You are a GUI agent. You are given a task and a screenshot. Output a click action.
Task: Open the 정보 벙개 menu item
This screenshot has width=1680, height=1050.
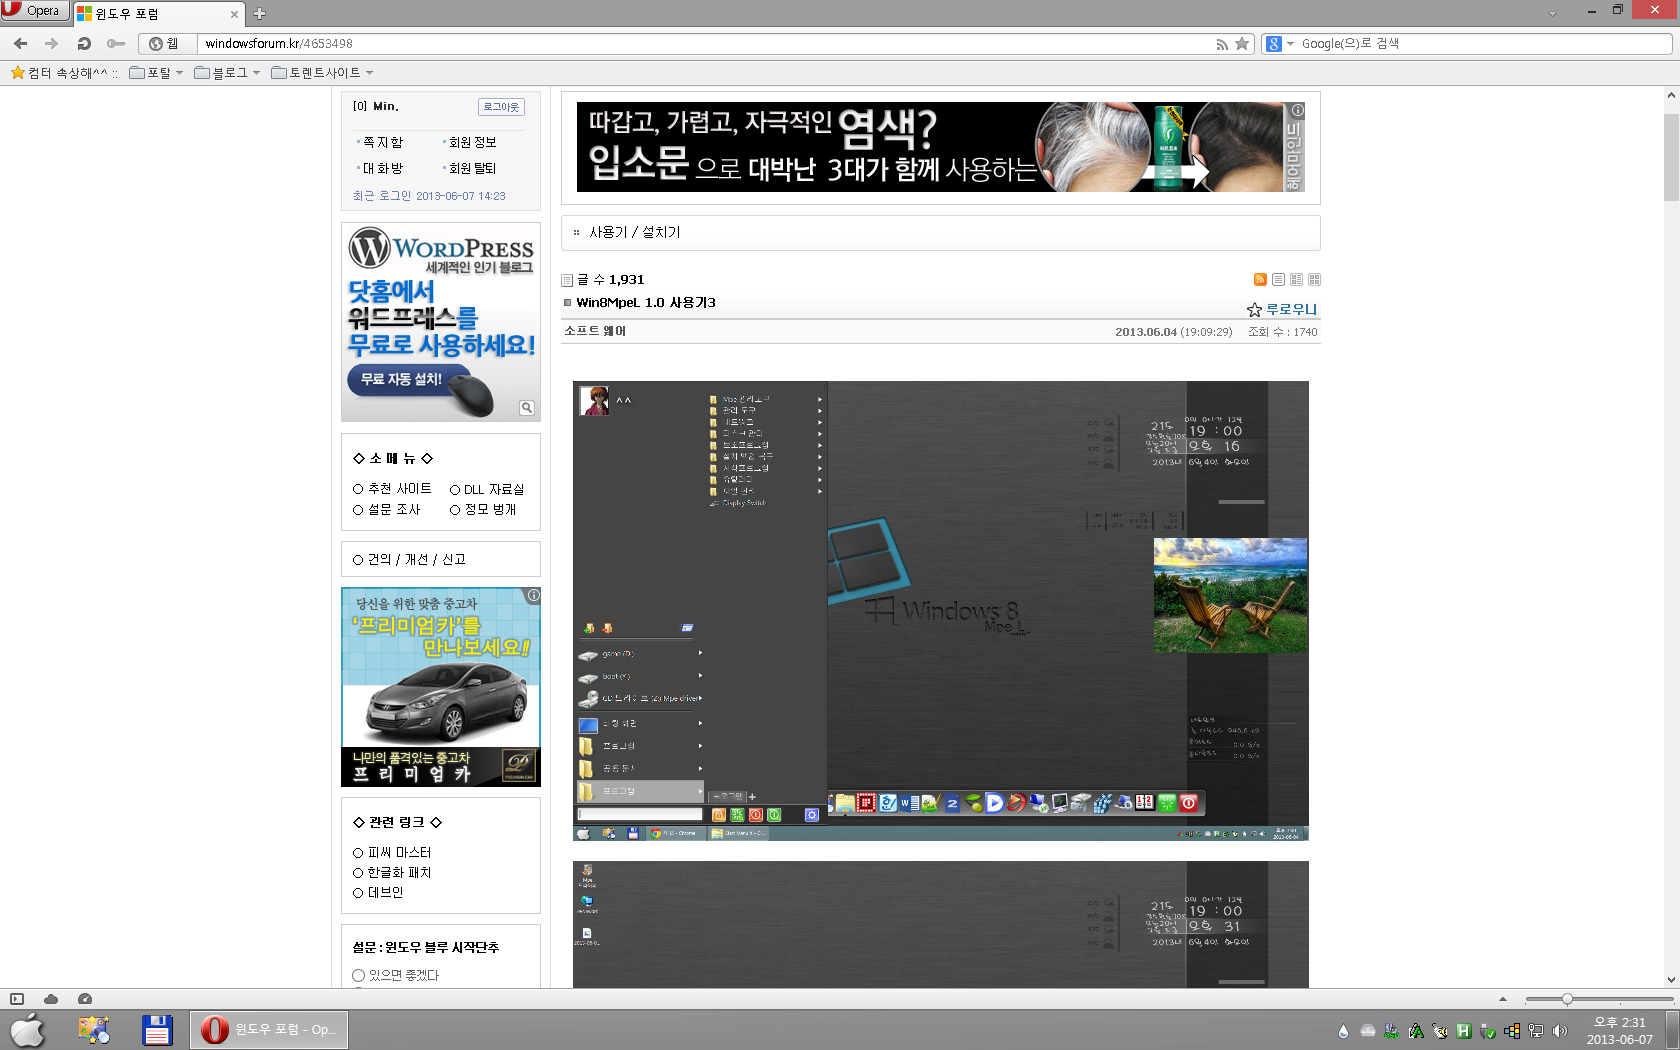pyautogui.click(x=490, y=509)
